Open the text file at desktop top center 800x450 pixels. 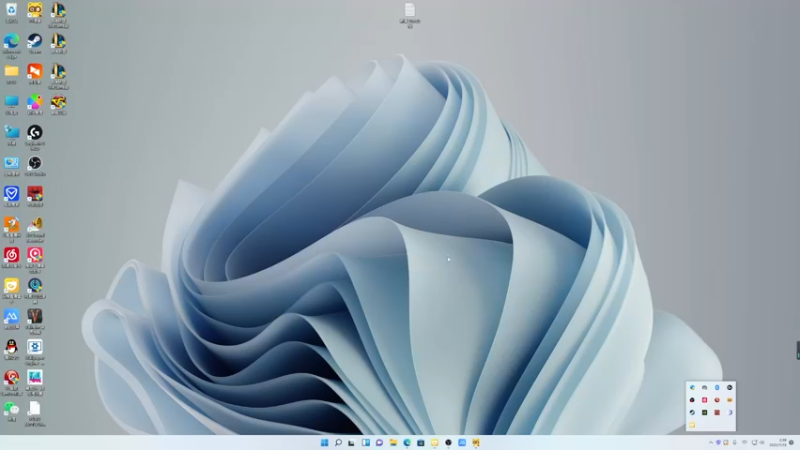click(410, 15)
